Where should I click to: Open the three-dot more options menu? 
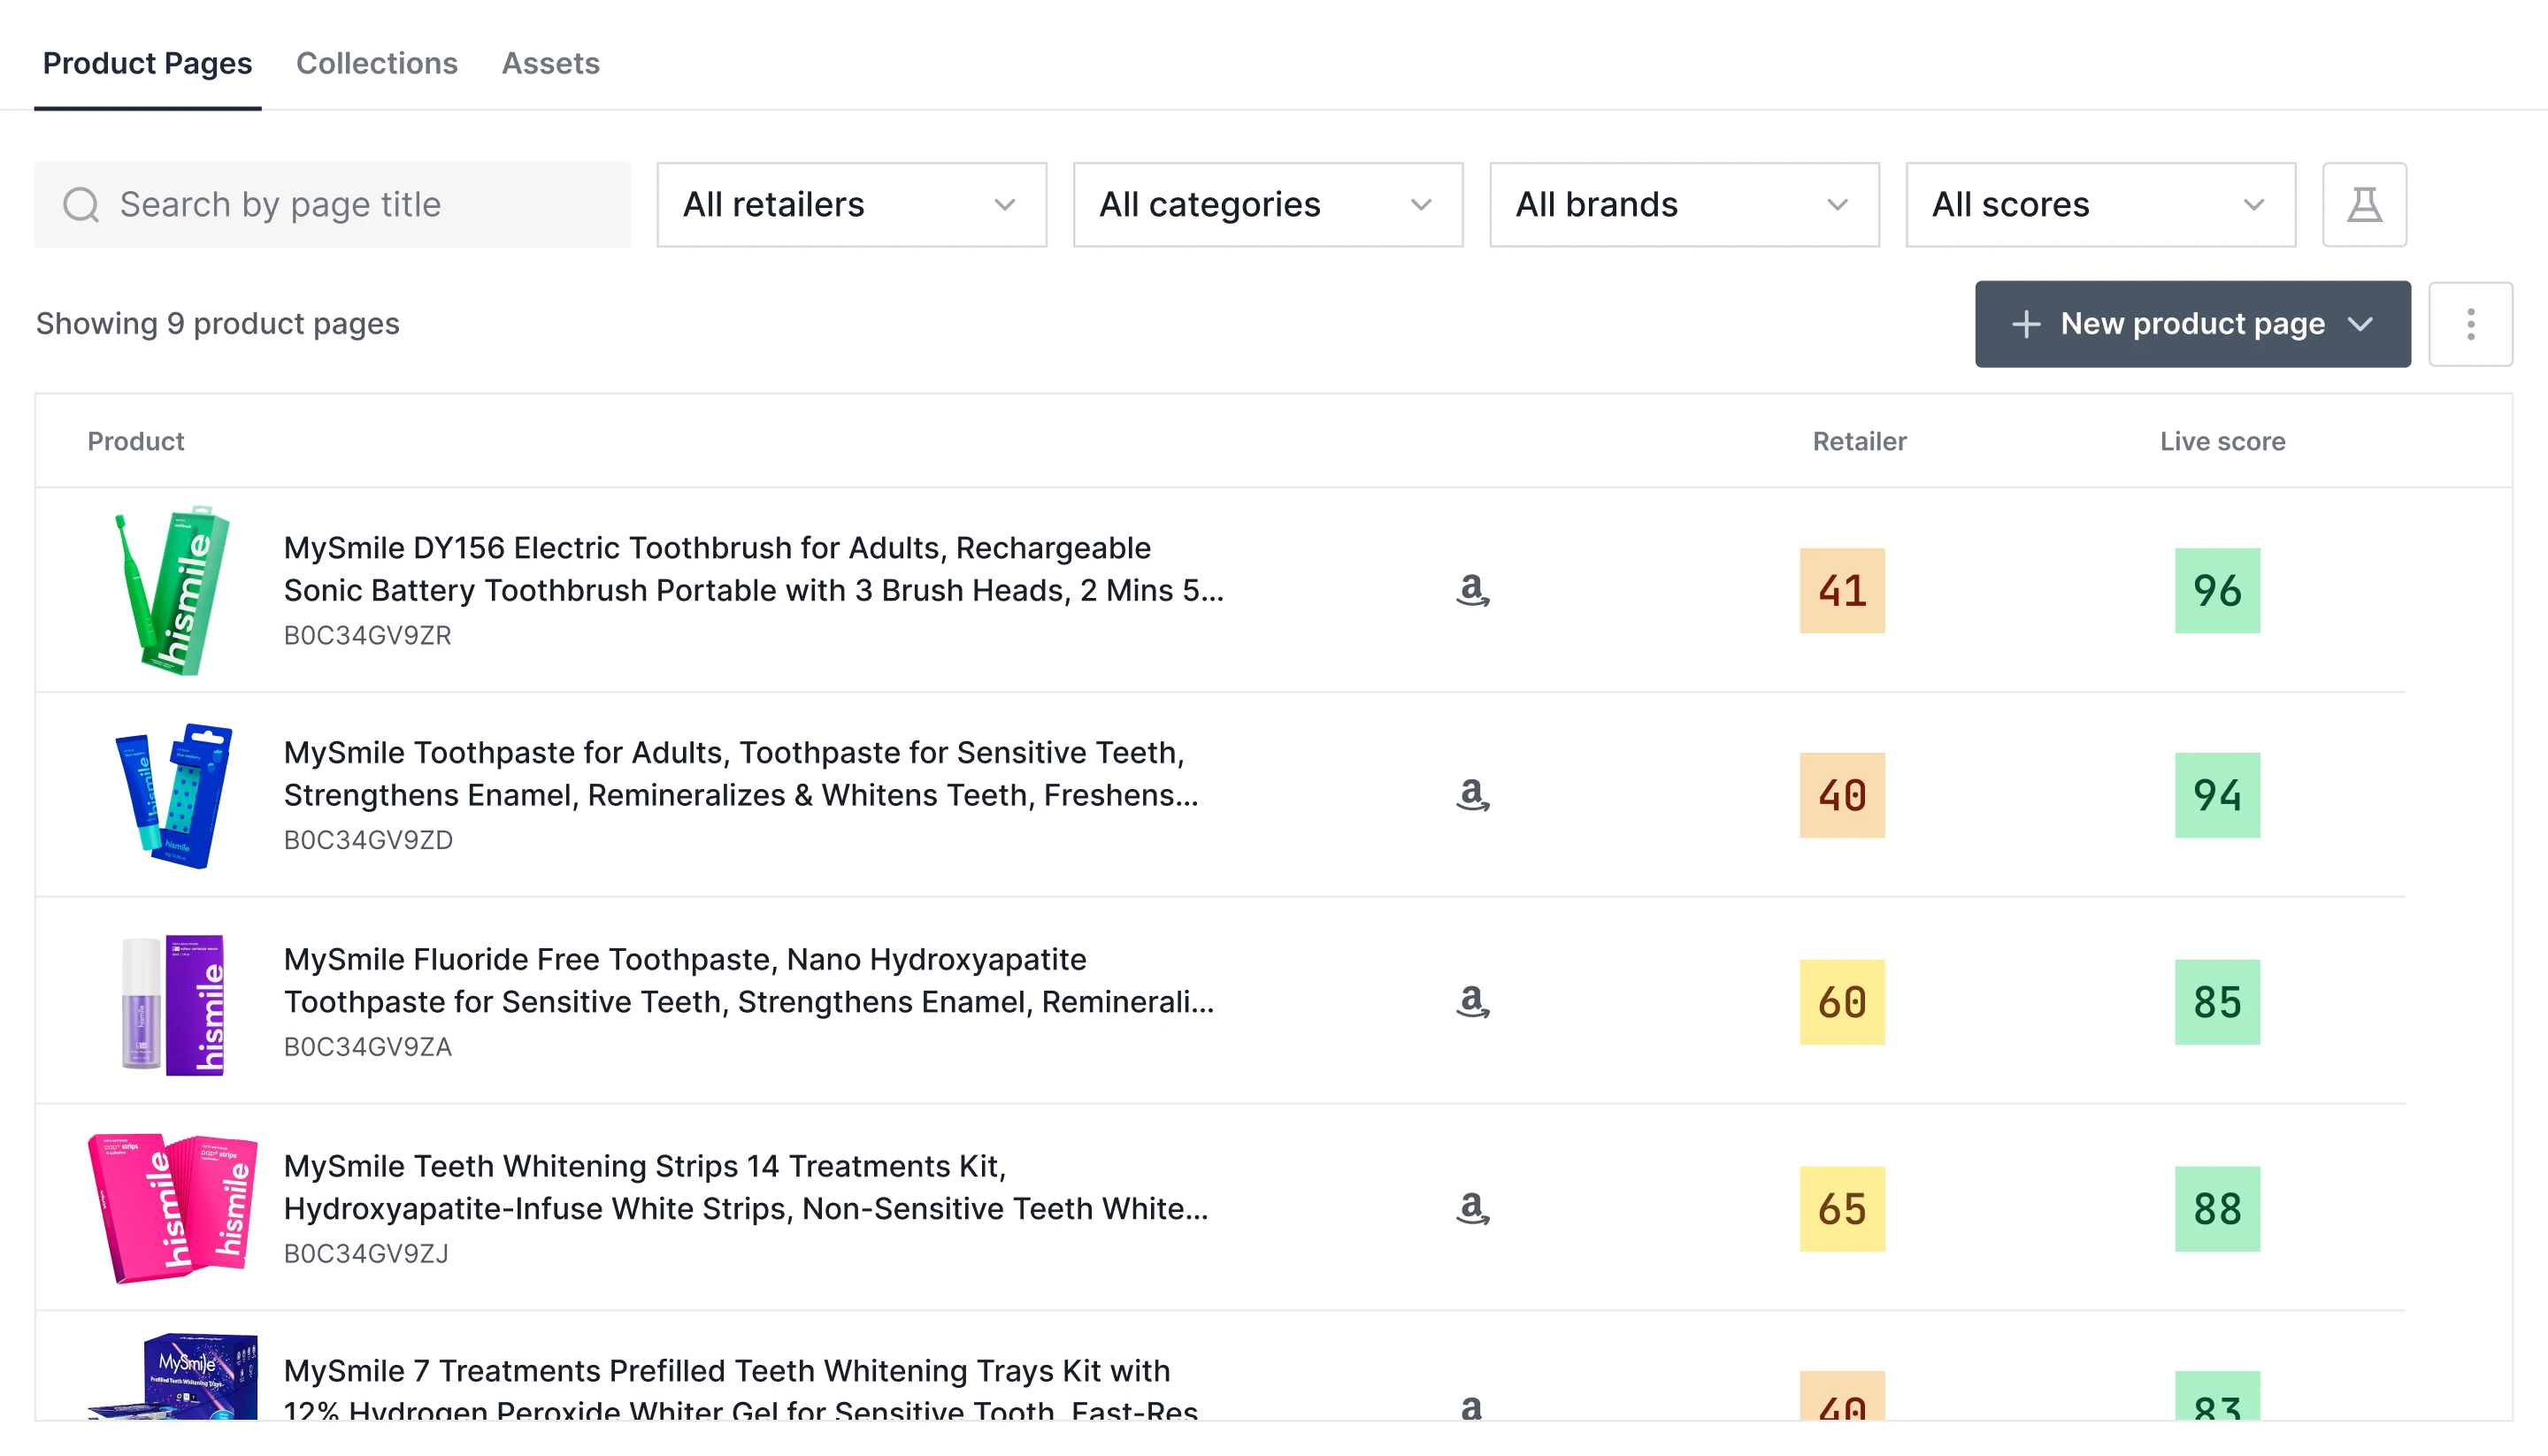2470,324
